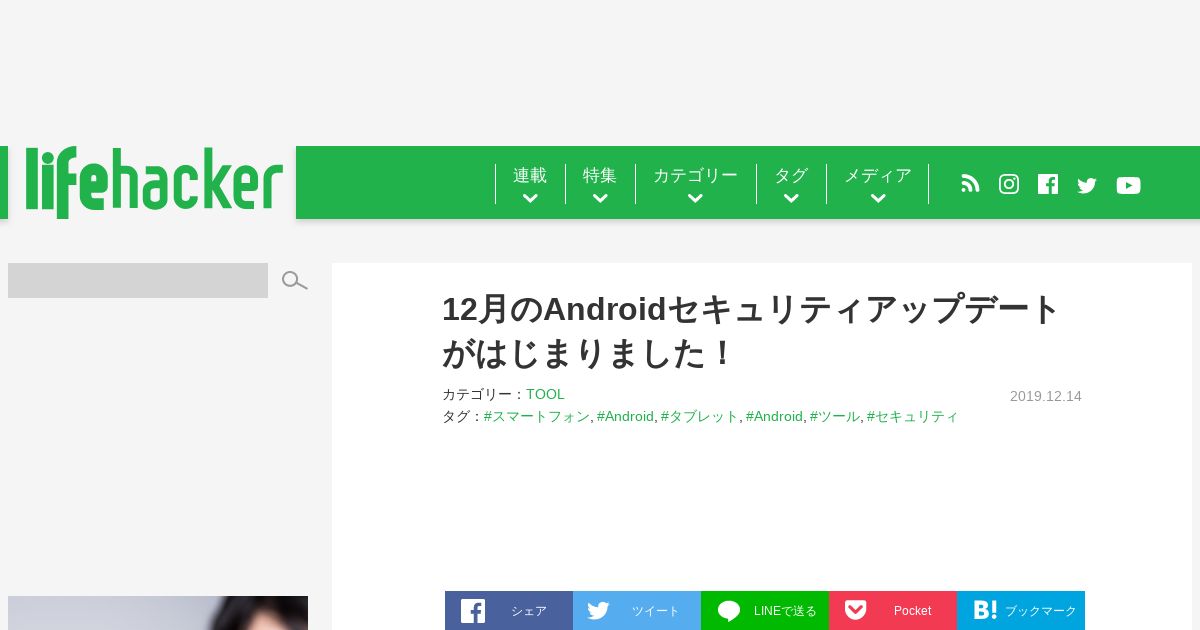Open the #スマートフォン tag link
Viewport: 1200px width, 630px height.
click(x=537, y=416)
